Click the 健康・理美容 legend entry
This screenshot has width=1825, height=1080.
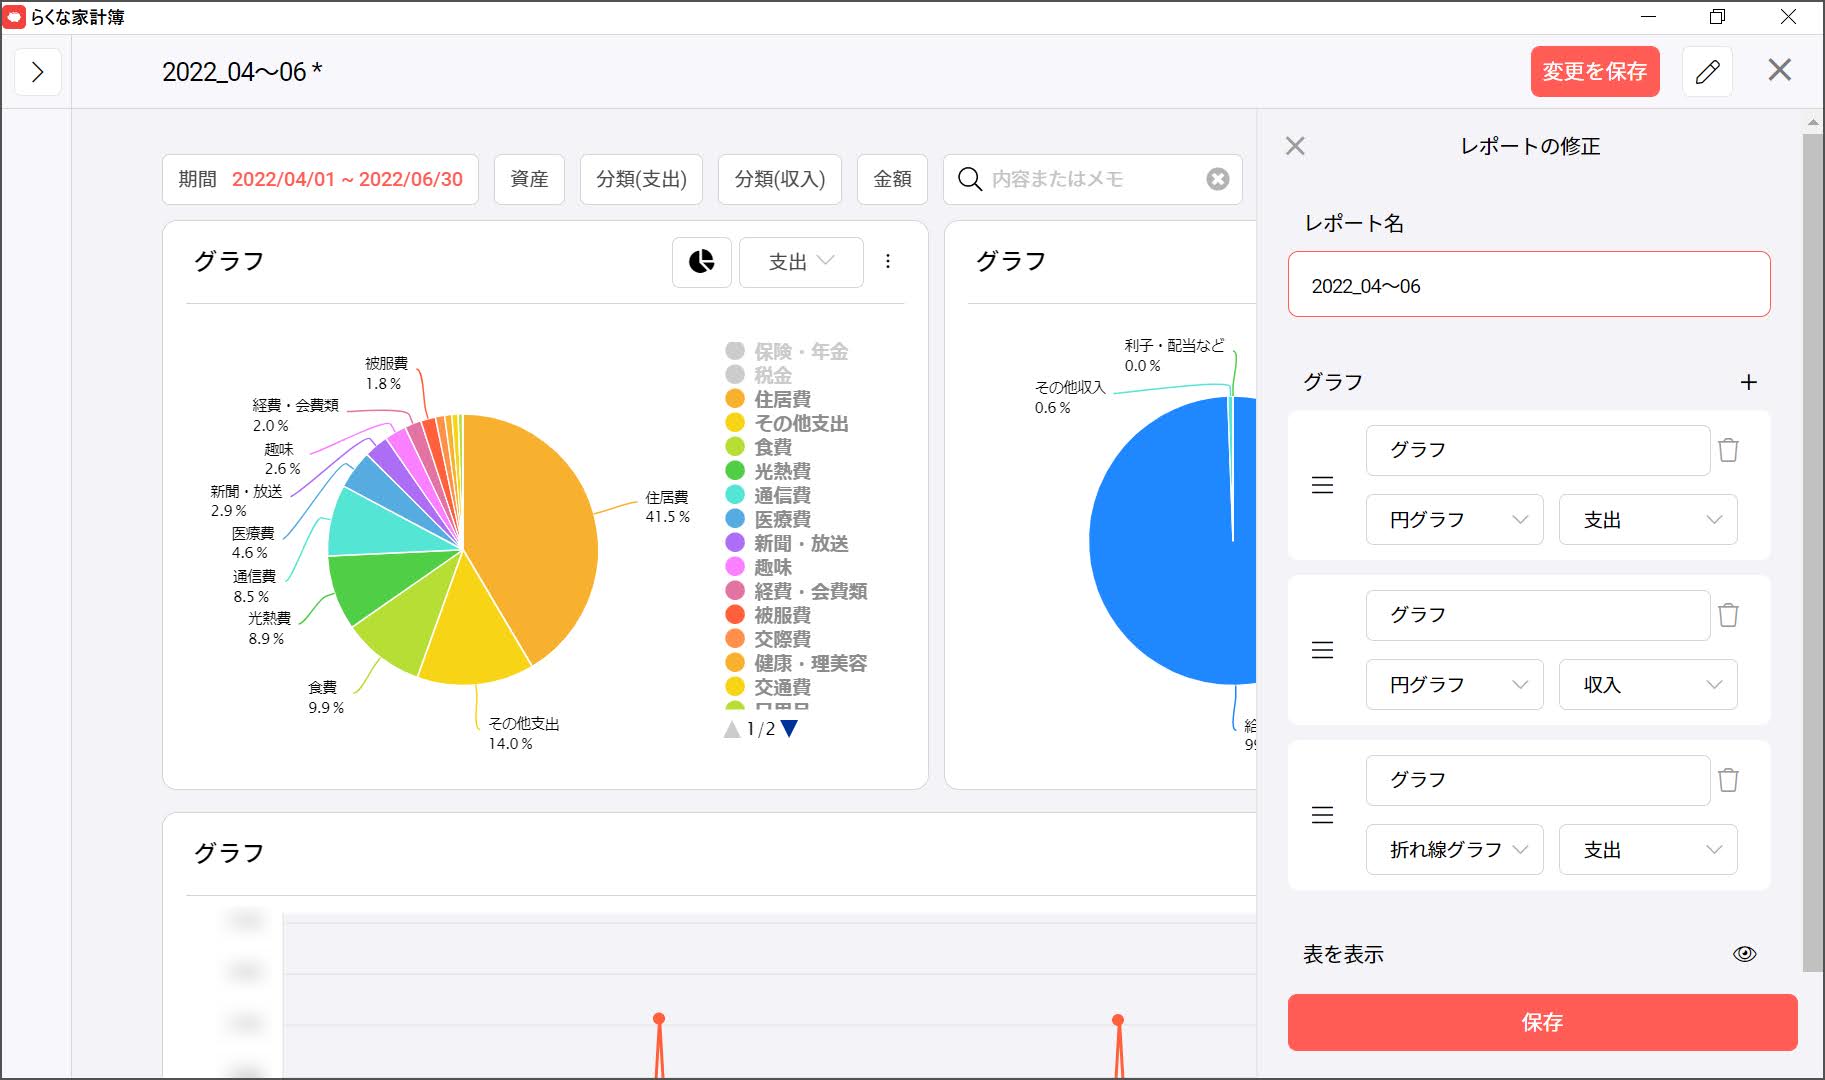(x=796, y=663)
